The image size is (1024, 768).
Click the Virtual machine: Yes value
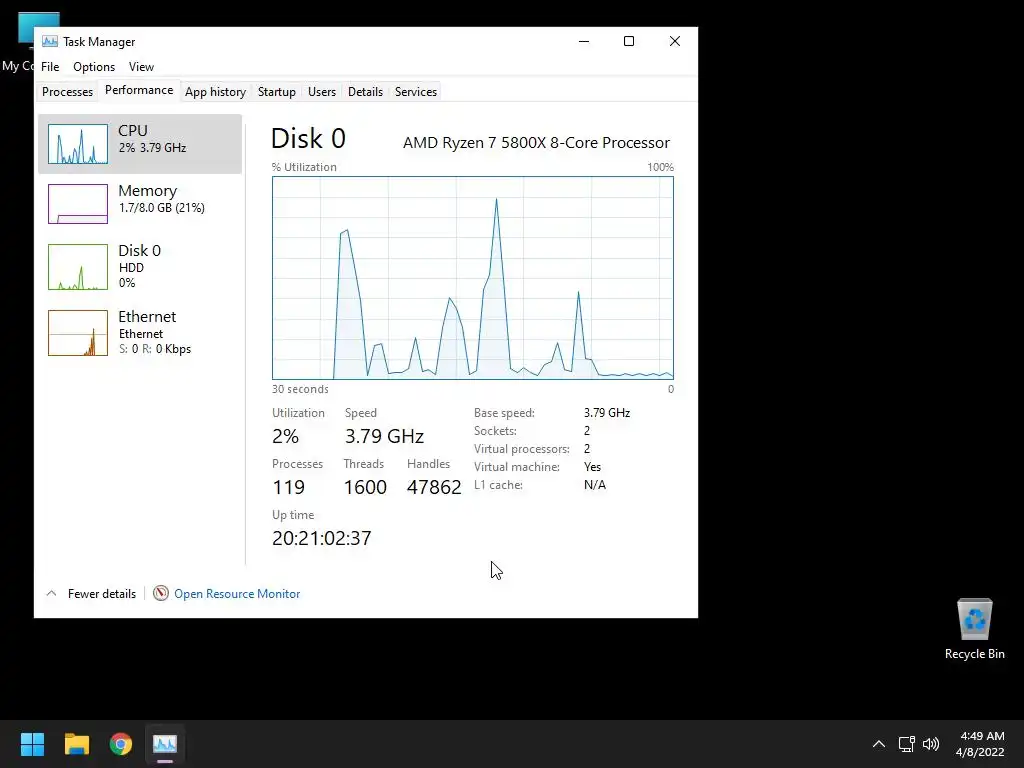pos(592,467)
